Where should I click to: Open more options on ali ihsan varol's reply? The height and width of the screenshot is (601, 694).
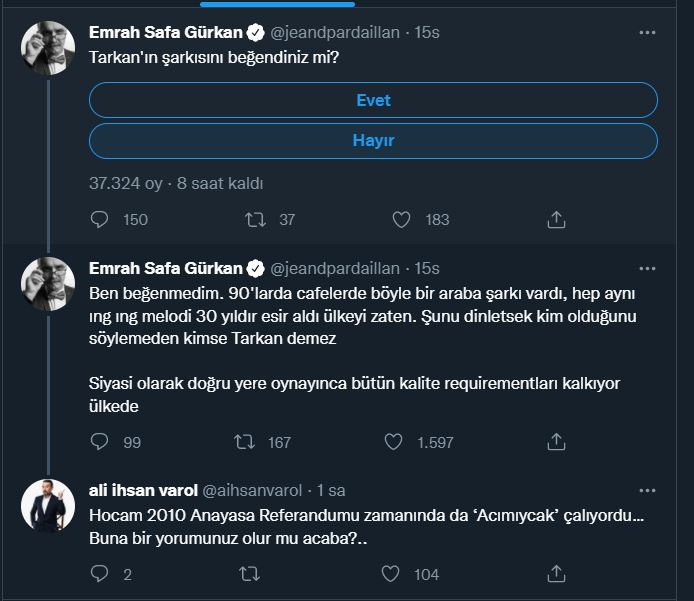click(648, 490)
